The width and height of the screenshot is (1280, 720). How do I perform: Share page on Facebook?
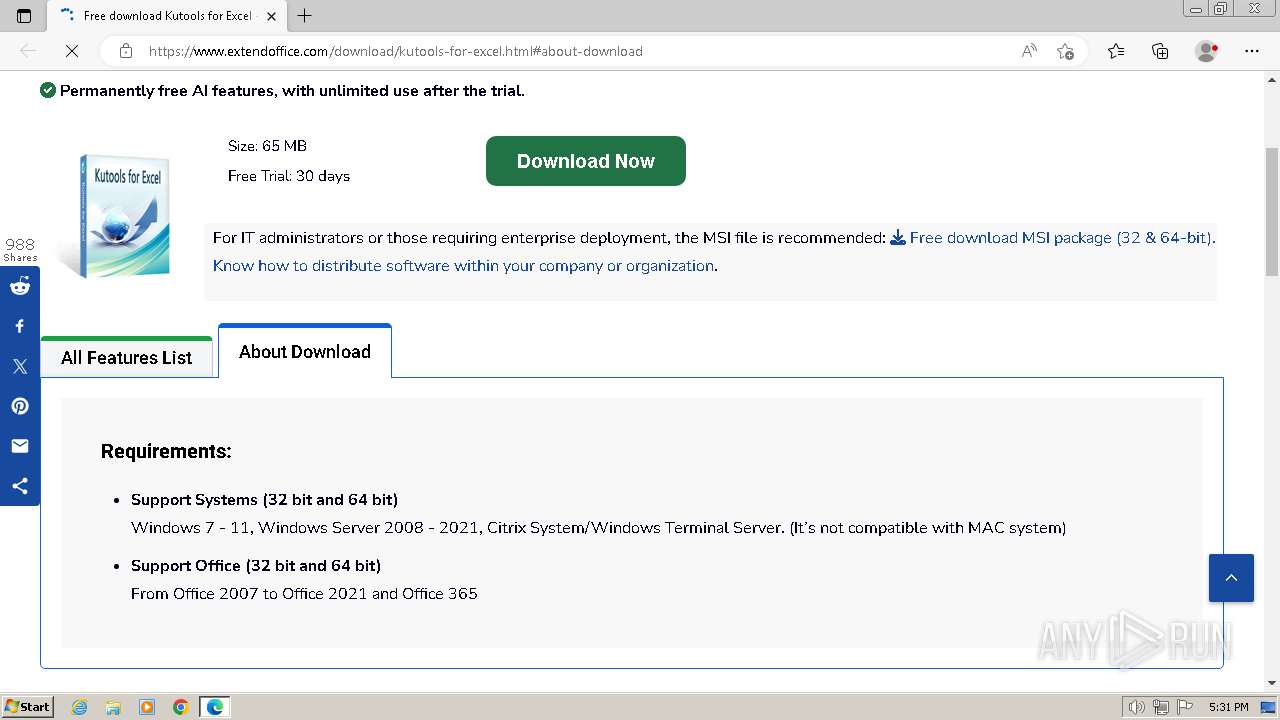(20, 326)
